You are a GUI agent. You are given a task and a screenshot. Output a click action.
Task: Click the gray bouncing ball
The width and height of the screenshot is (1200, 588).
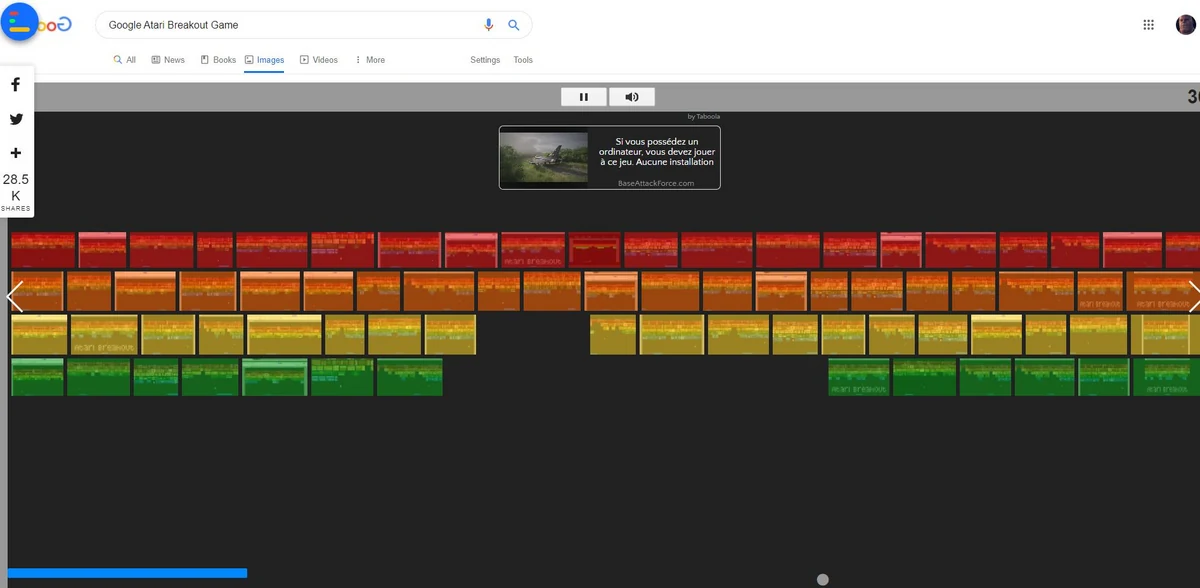click(x=823, y=579)
